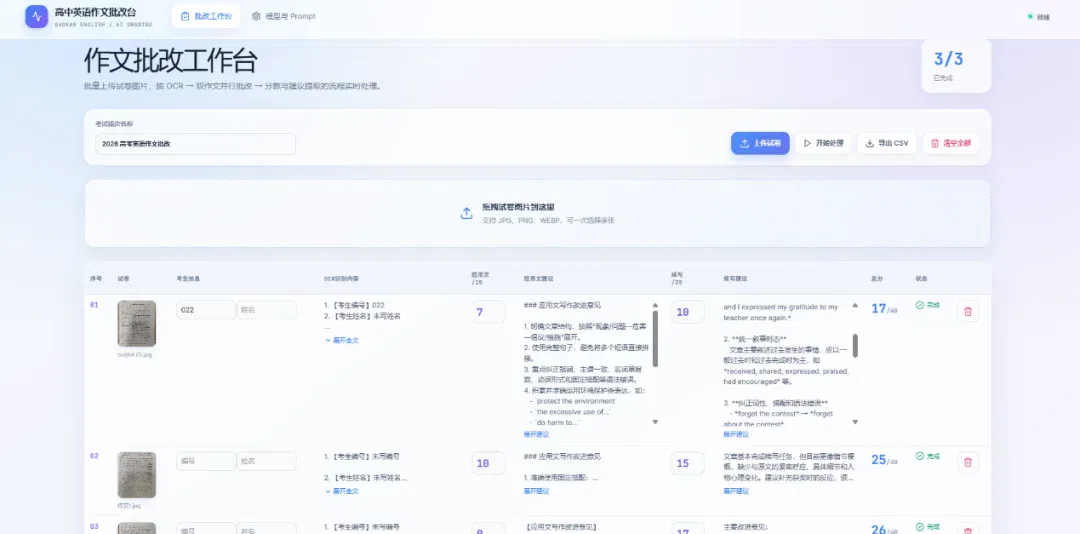The height and width of the screenshot is (534, 1080).
Task: Click the row 01 student name field
Action: (x=267, y=310)
